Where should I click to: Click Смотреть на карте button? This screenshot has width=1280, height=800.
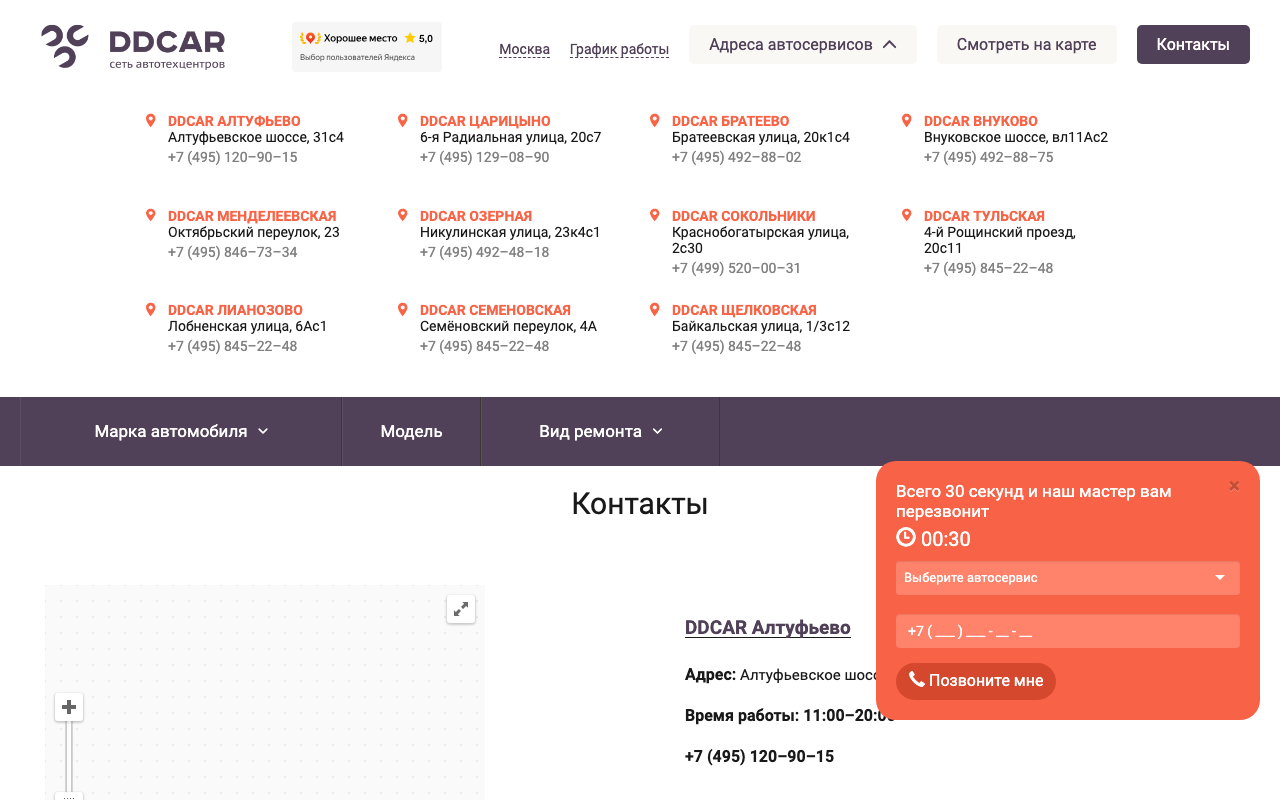1027,45
